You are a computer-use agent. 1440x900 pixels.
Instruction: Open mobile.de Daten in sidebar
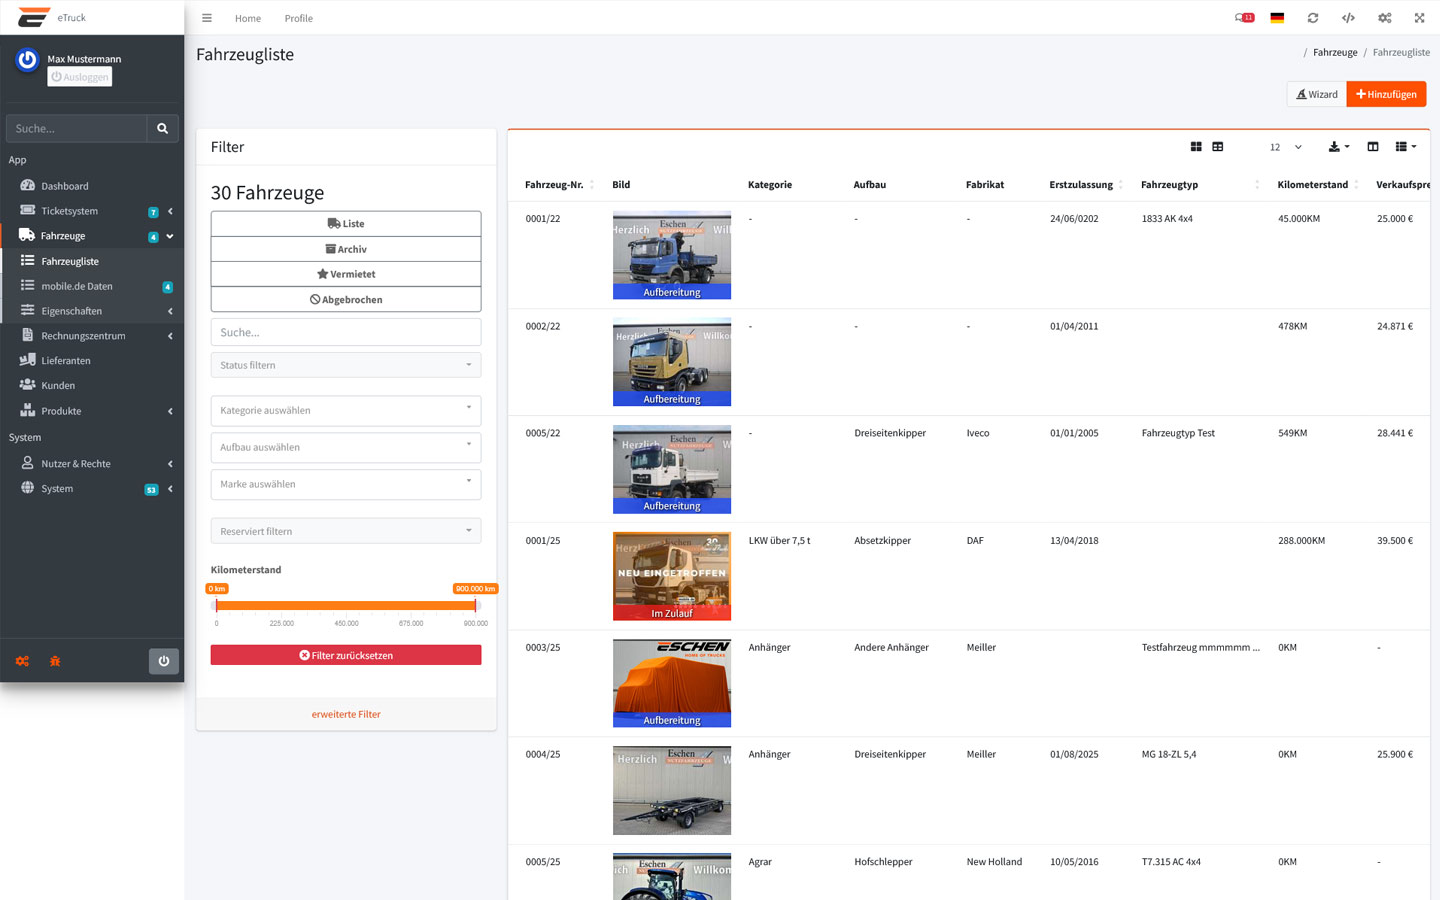pyautogui.click(x=92, y=286)
